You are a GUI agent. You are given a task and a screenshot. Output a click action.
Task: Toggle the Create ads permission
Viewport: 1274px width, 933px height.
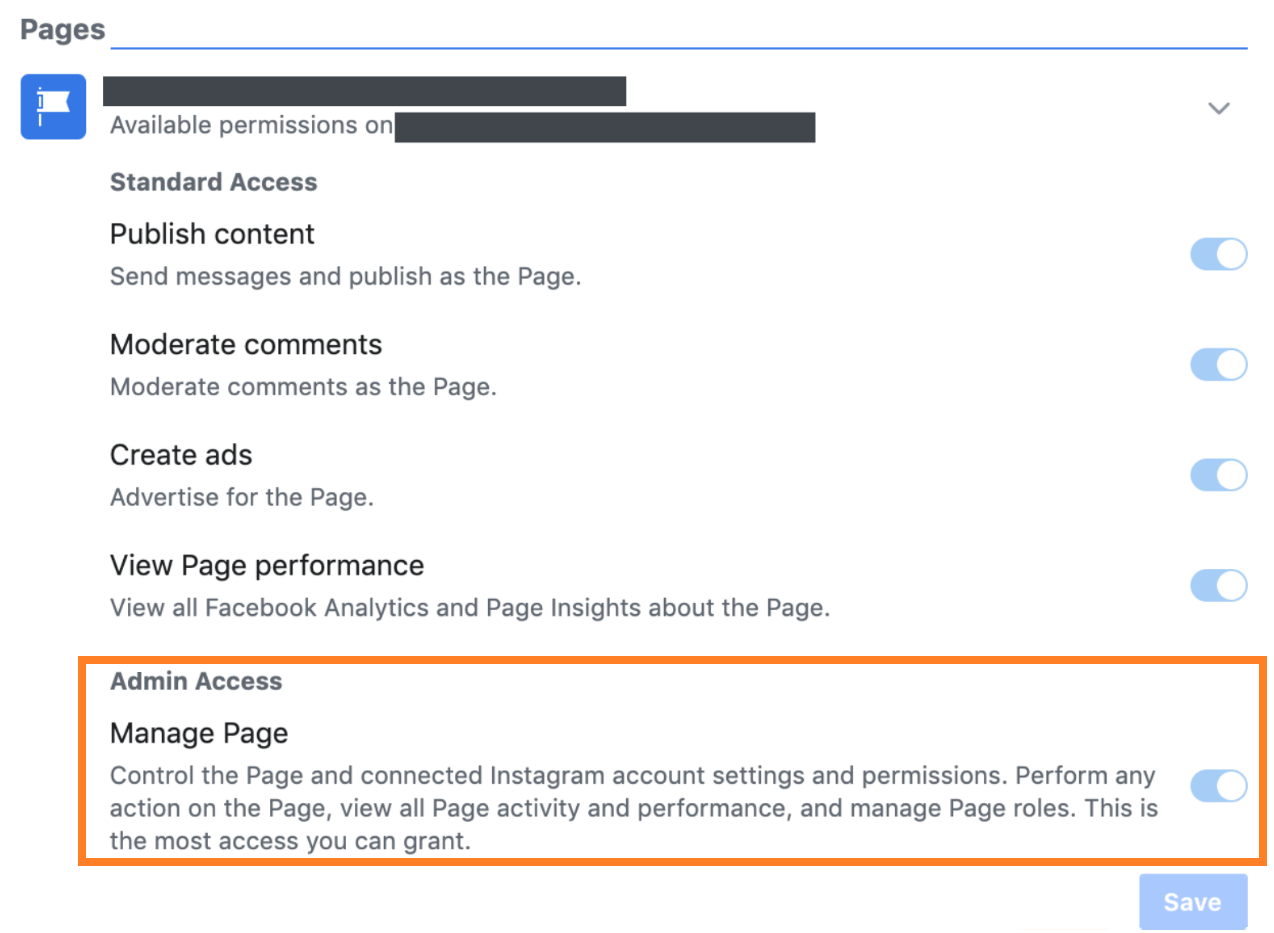[1218, 475]
